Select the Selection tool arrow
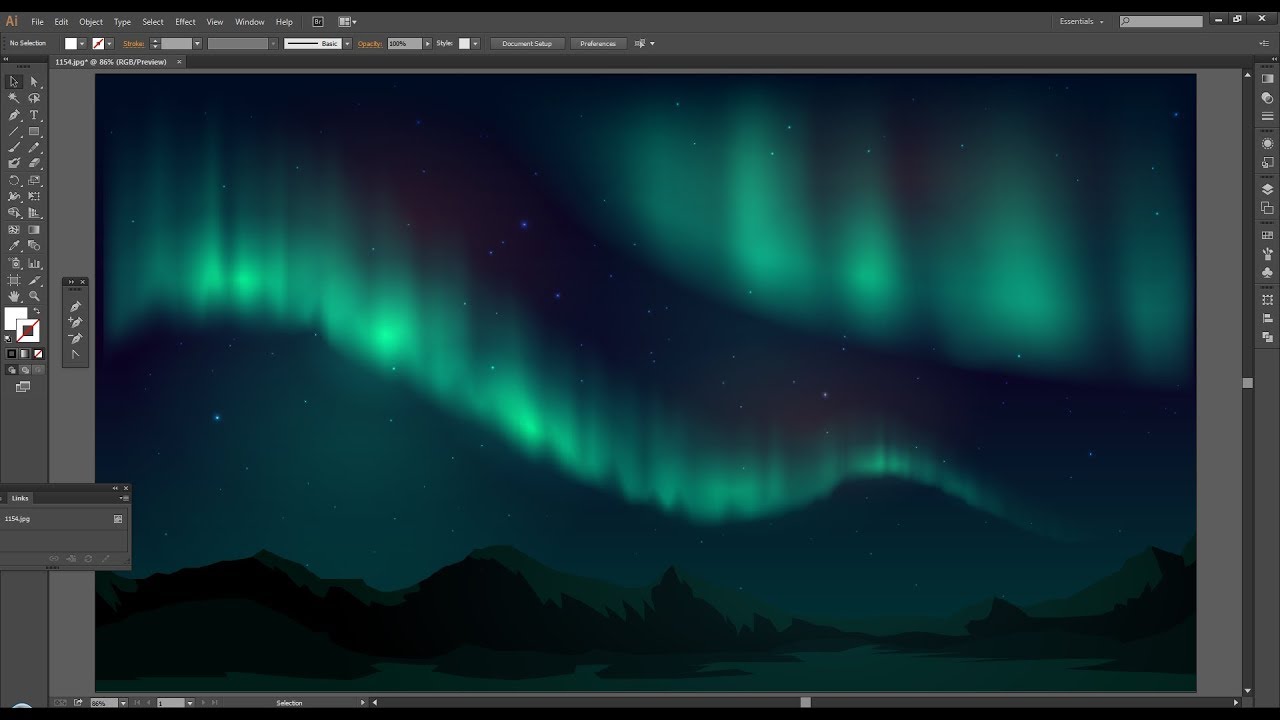The width and height of the screenshot is (1280, 720). pyautogui.click(x=14, y=82)
